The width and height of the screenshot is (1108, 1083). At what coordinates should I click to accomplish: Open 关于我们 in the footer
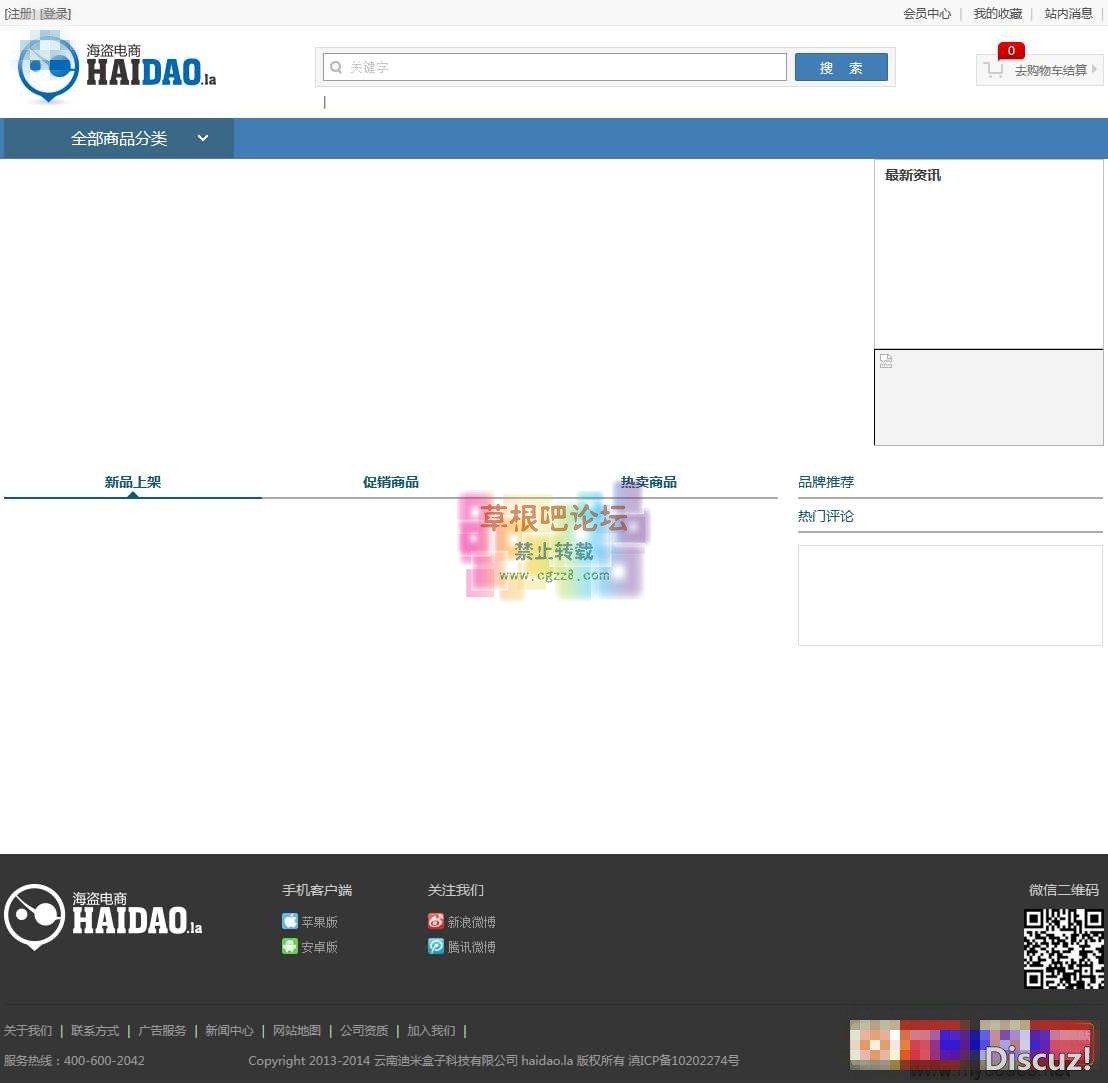click(28, 1030)
